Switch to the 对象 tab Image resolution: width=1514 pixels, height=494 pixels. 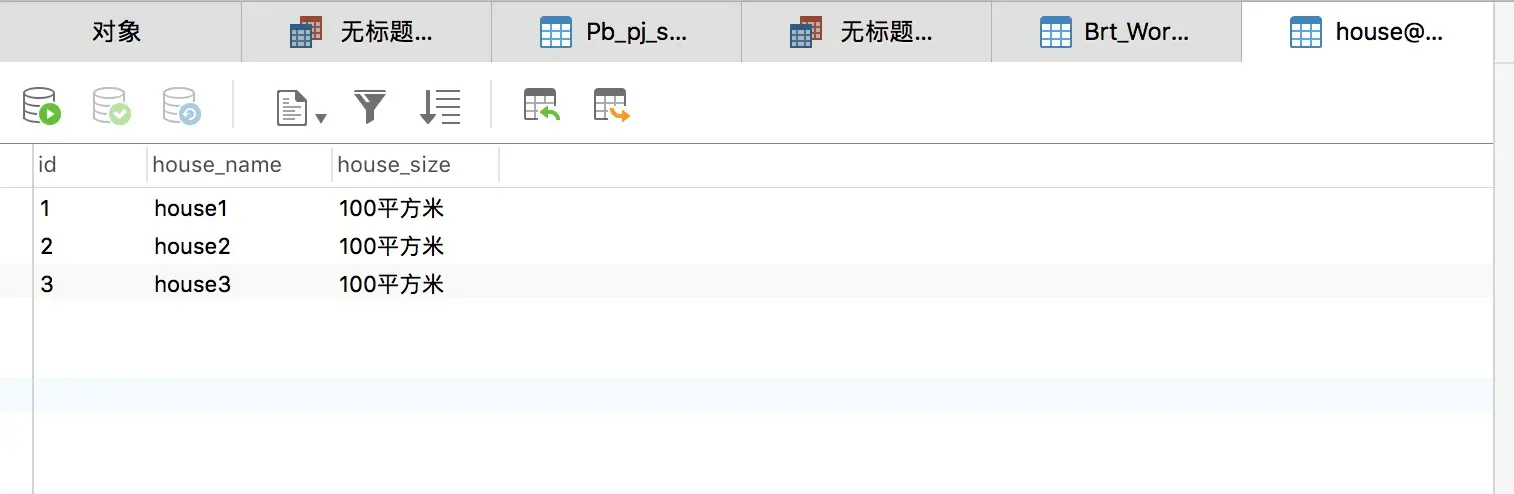click(x=120, y=32)
